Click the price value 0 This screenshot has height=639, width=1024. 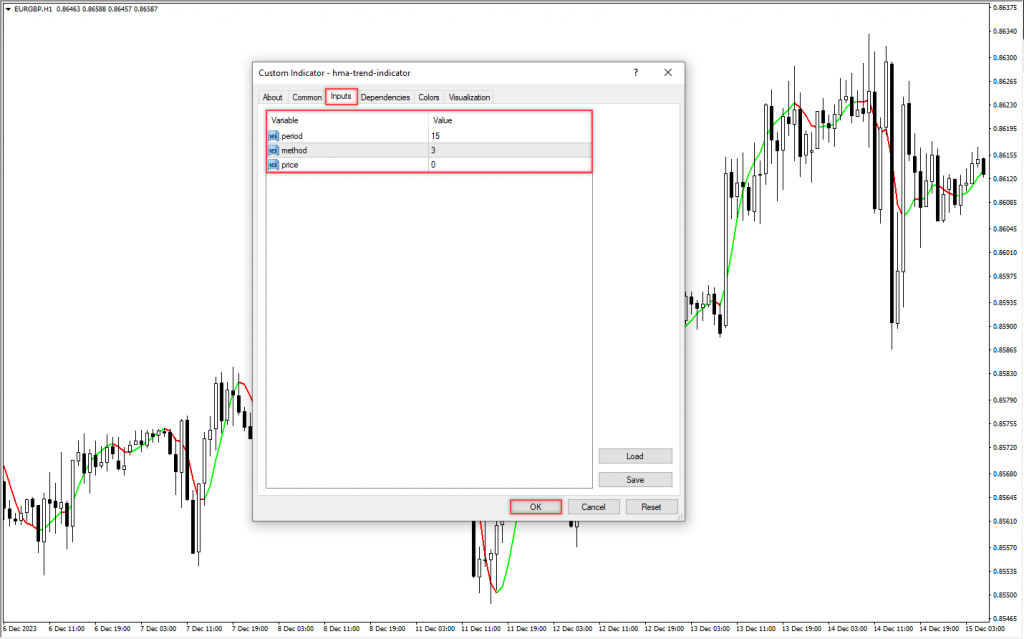click(433, 165)
